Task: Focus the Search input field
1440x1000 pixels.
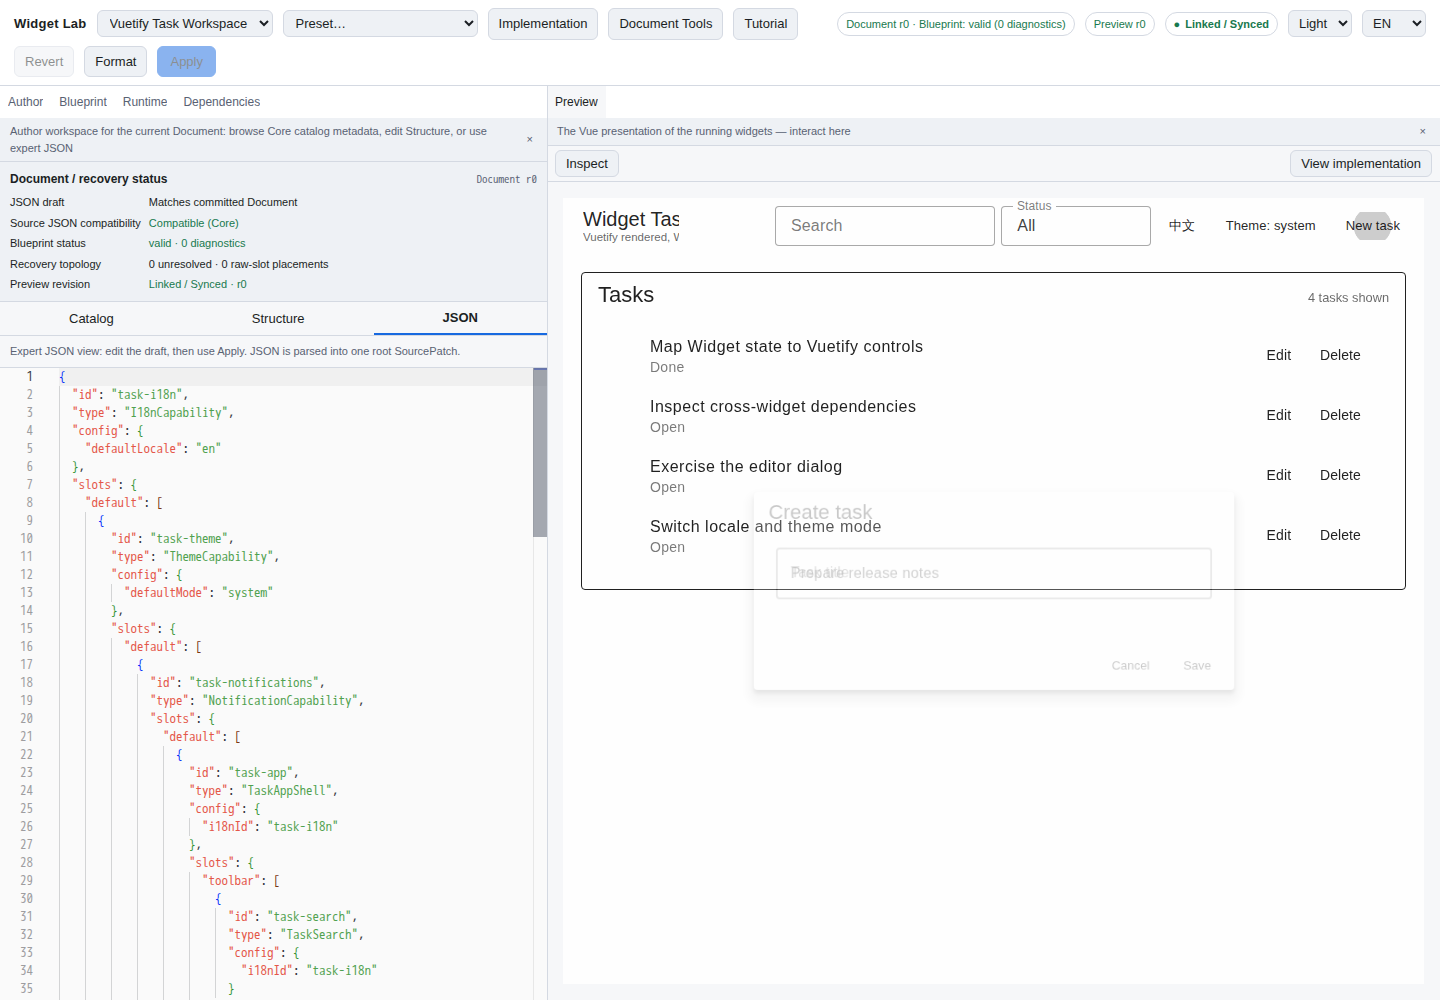Action: coord(885,226)
